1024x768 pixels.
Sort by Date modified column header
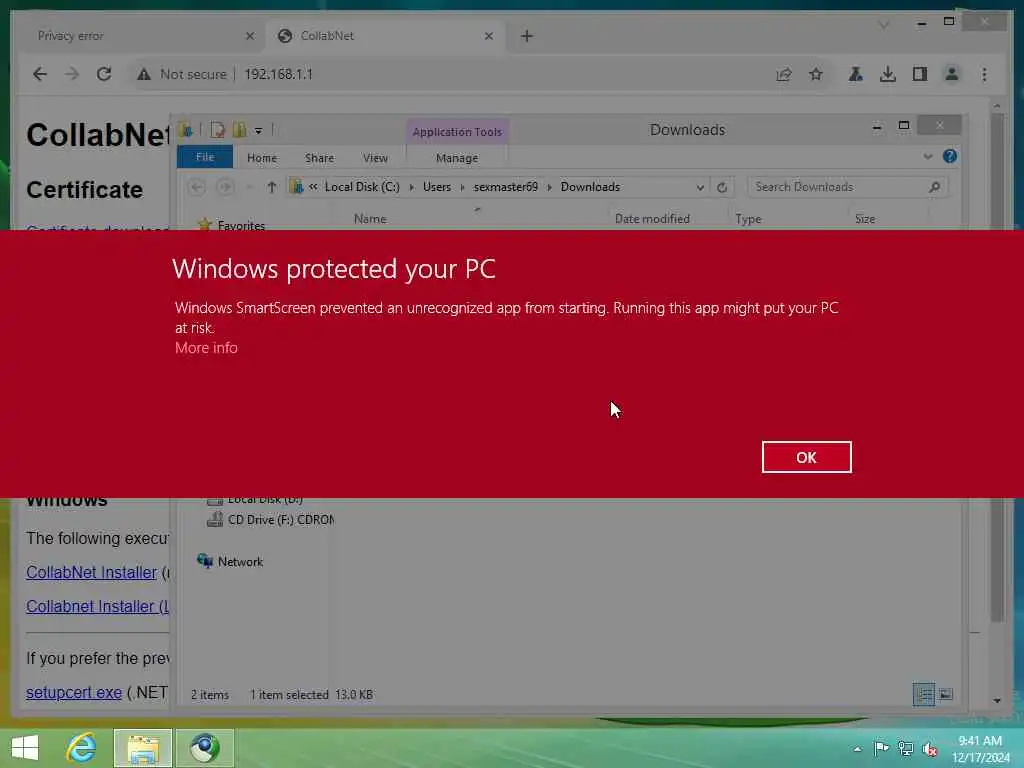[652, 219]
